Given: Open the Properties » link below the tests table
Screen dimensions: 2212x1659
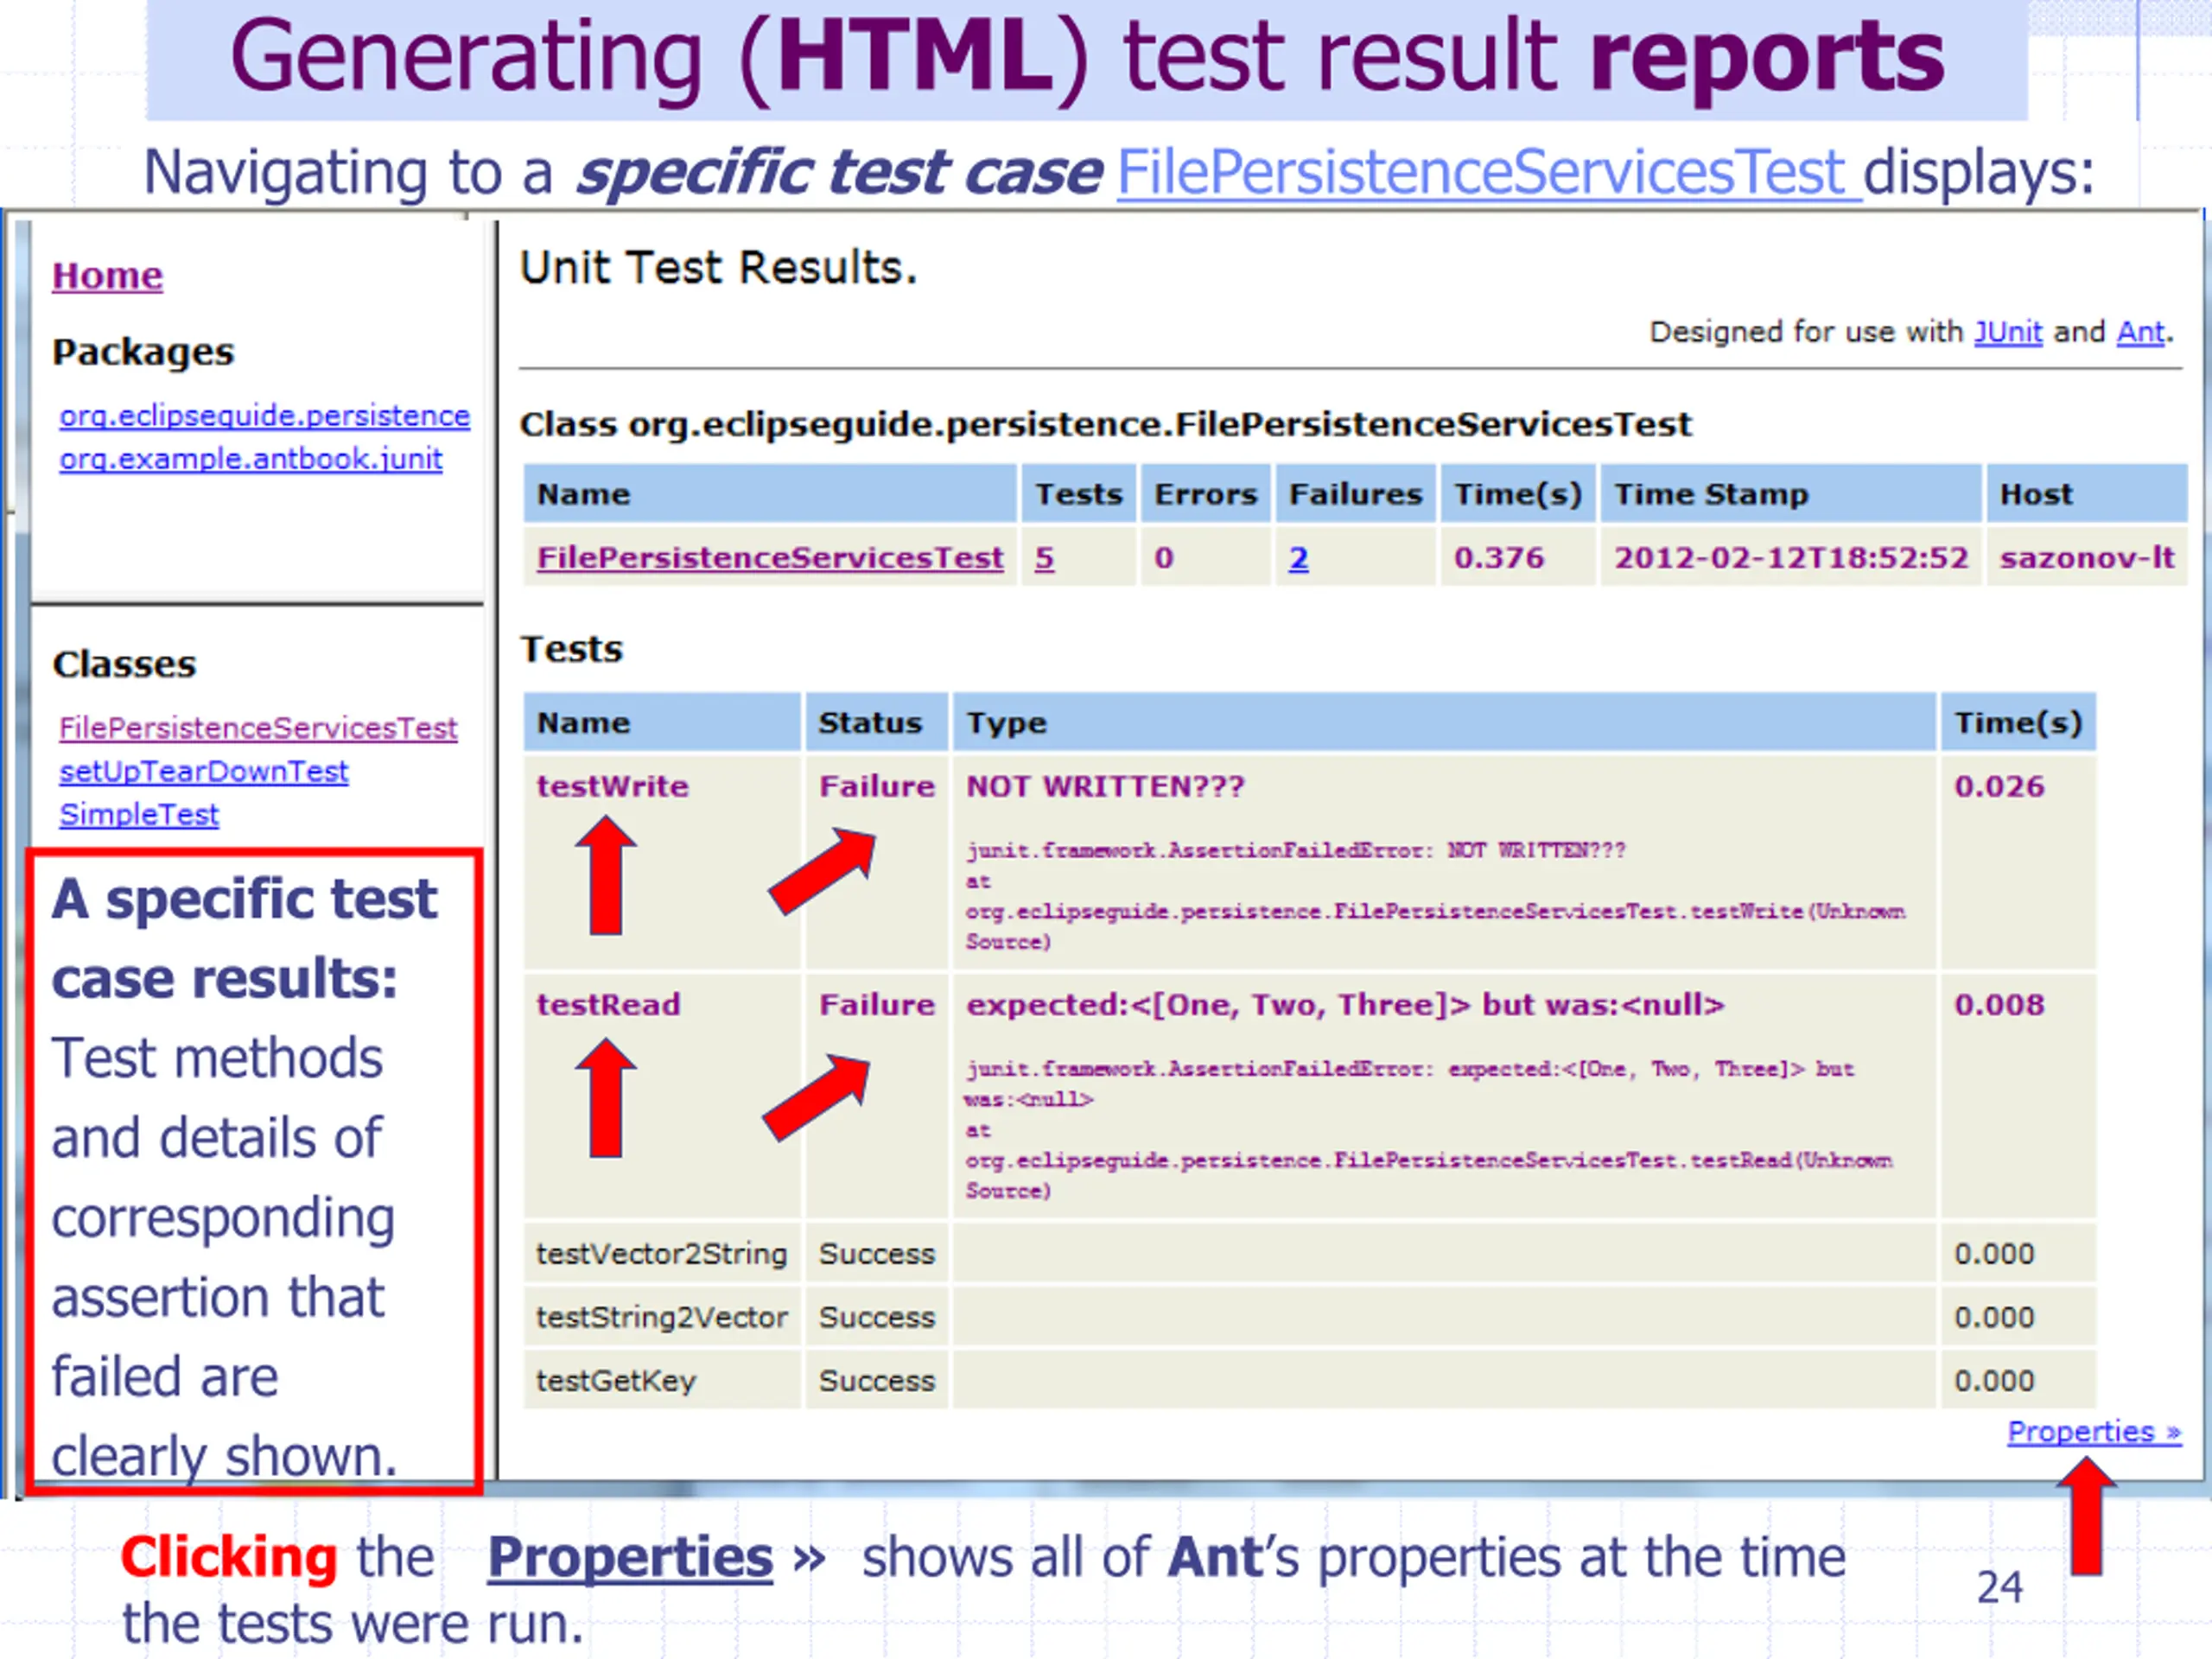Looking at the screenshot, I should tap(2094, 1432).
